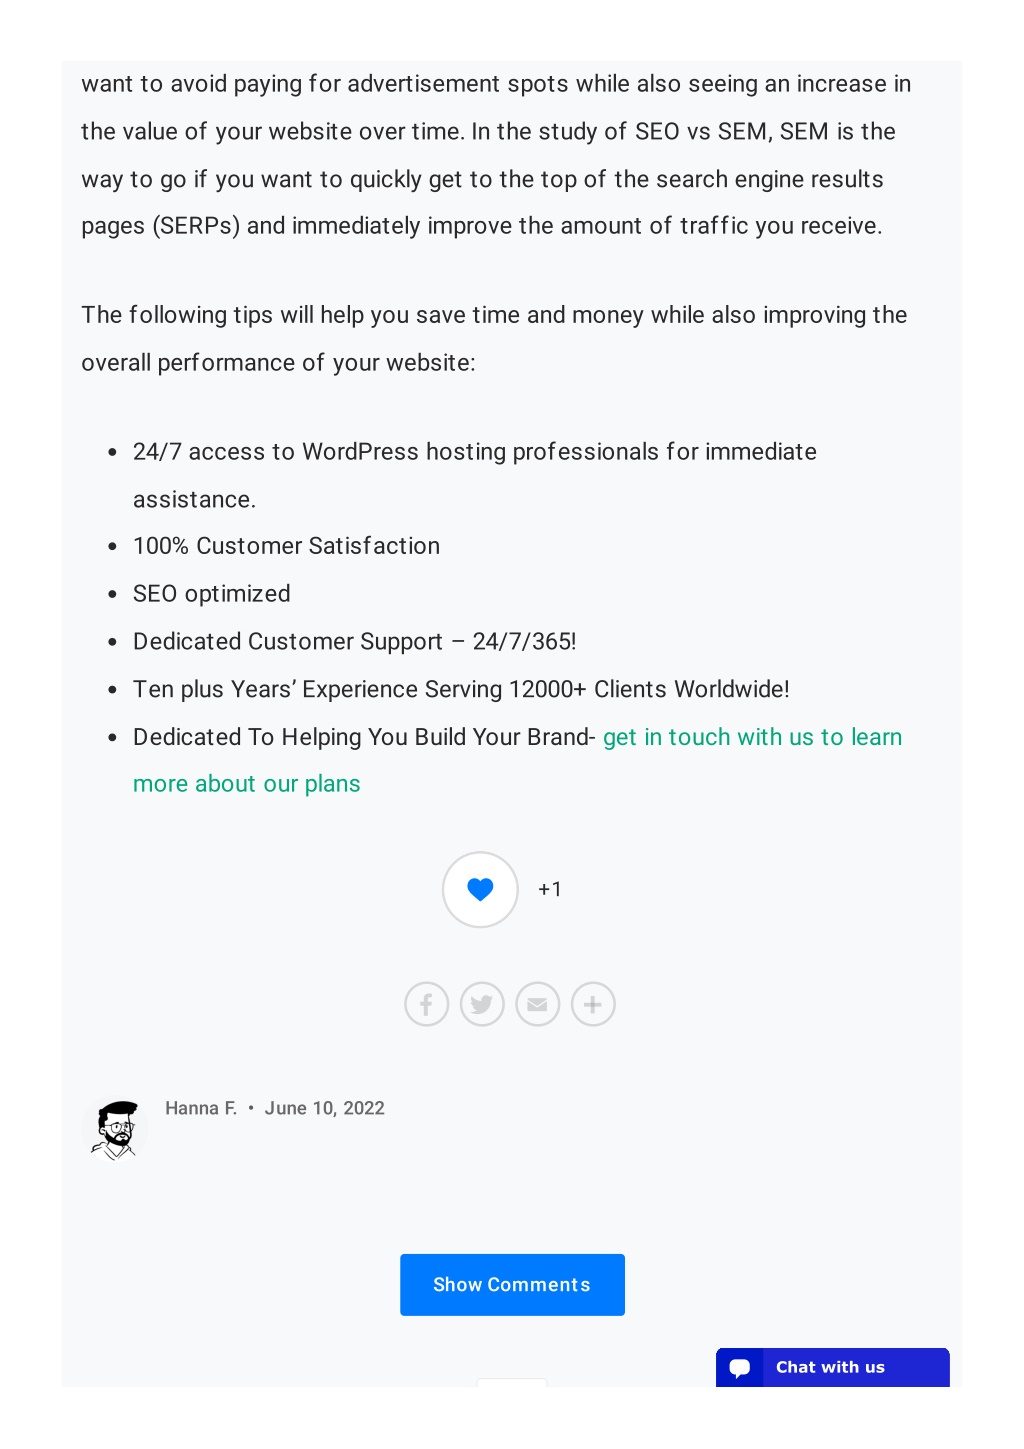
Task: Click the Dedicated Customer Support bullet text
Action: coord(355,641)
